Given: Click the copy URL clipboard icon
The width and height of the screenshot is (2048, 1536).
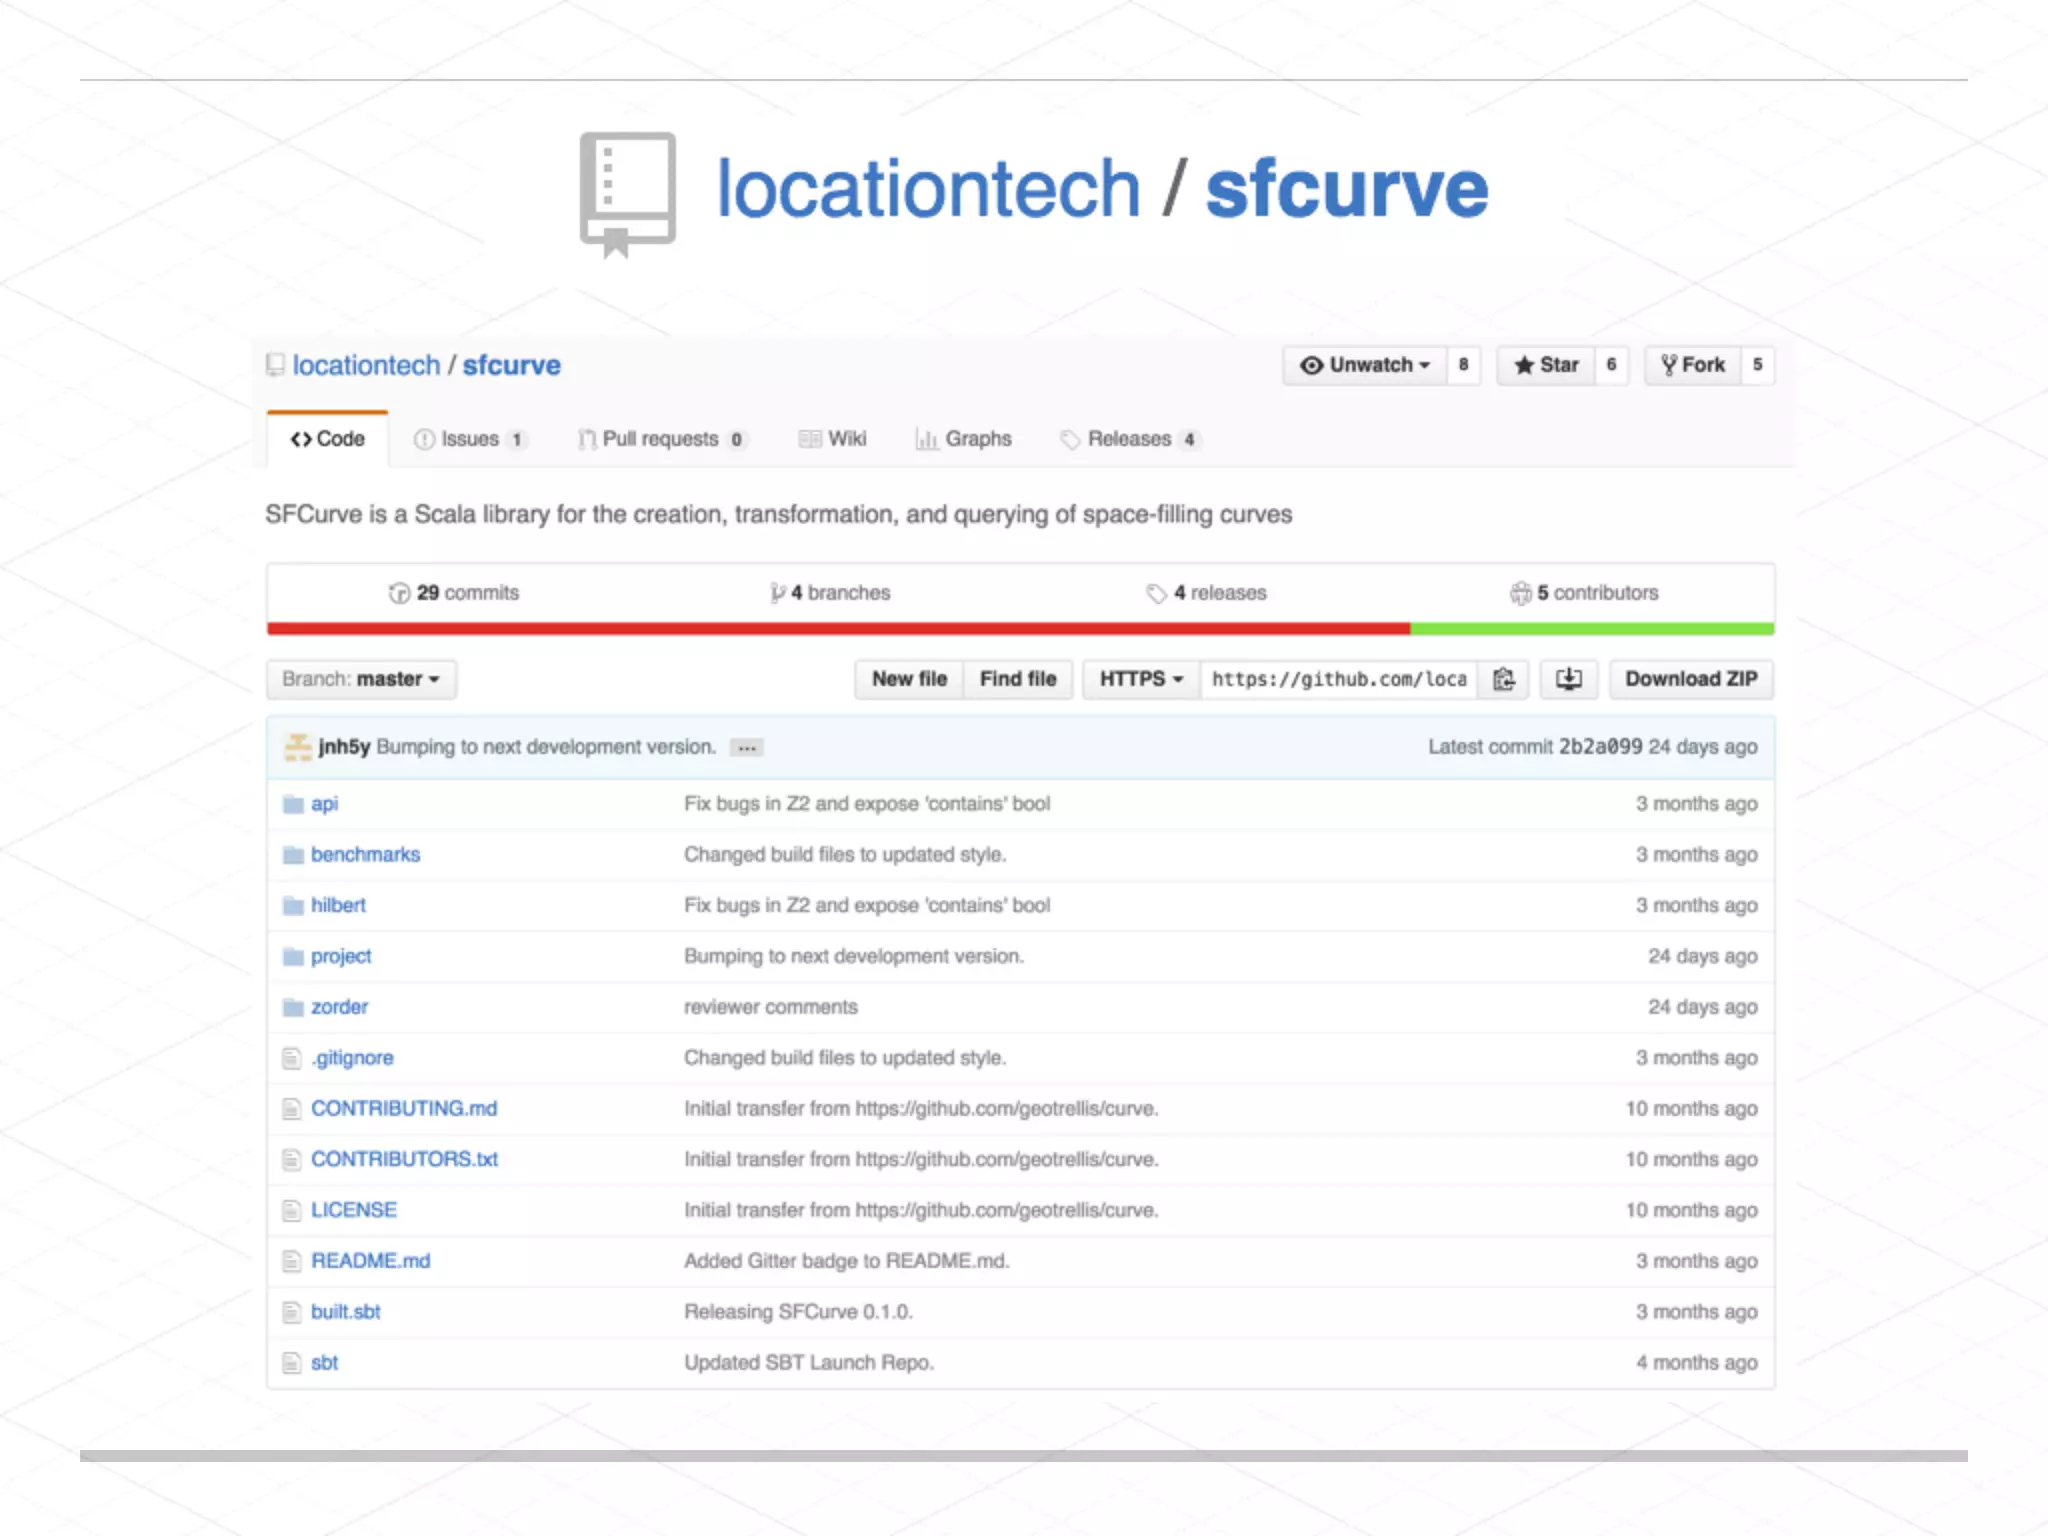Looking at the screenshot, I should click(x=1503, y=679).
